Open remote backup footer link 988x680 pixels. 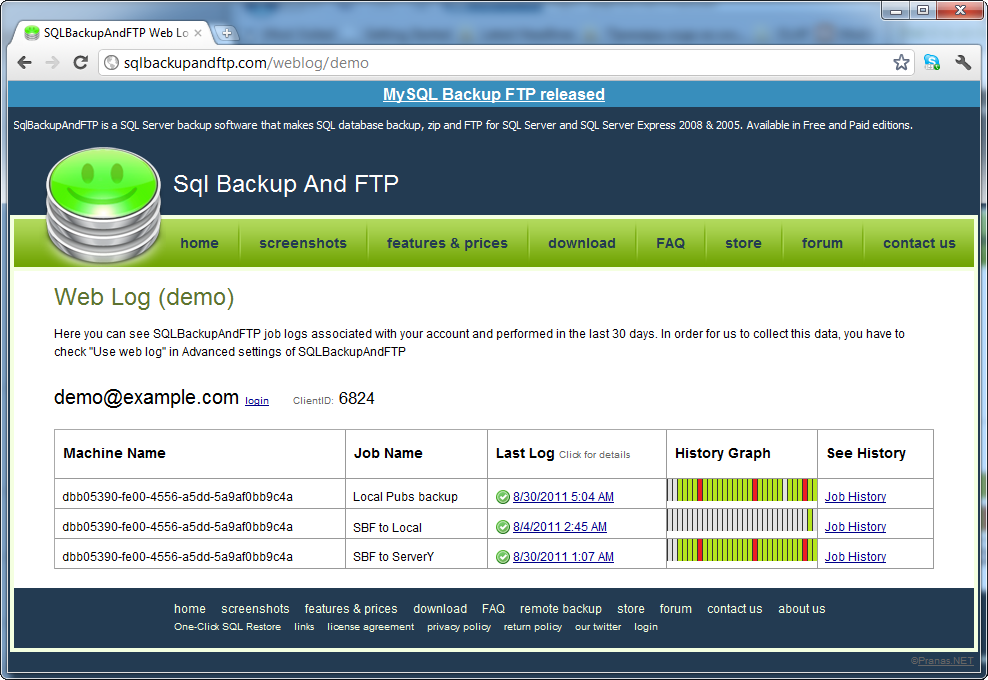561,609
